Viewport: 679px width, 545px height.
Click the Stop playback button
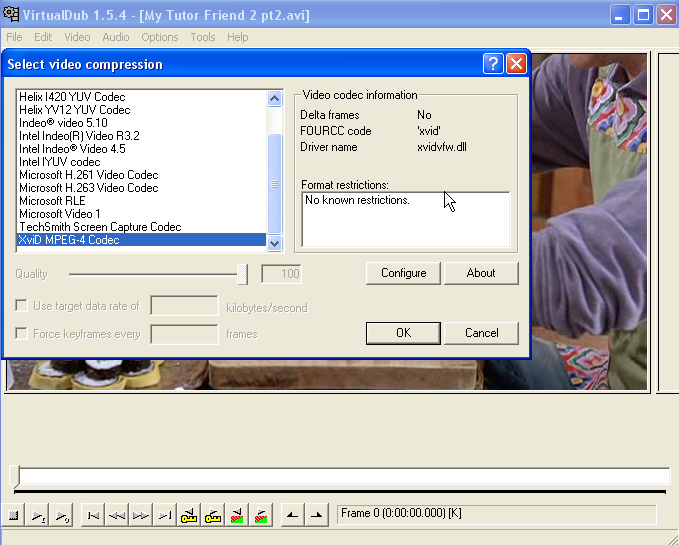(x=14, y=515)
